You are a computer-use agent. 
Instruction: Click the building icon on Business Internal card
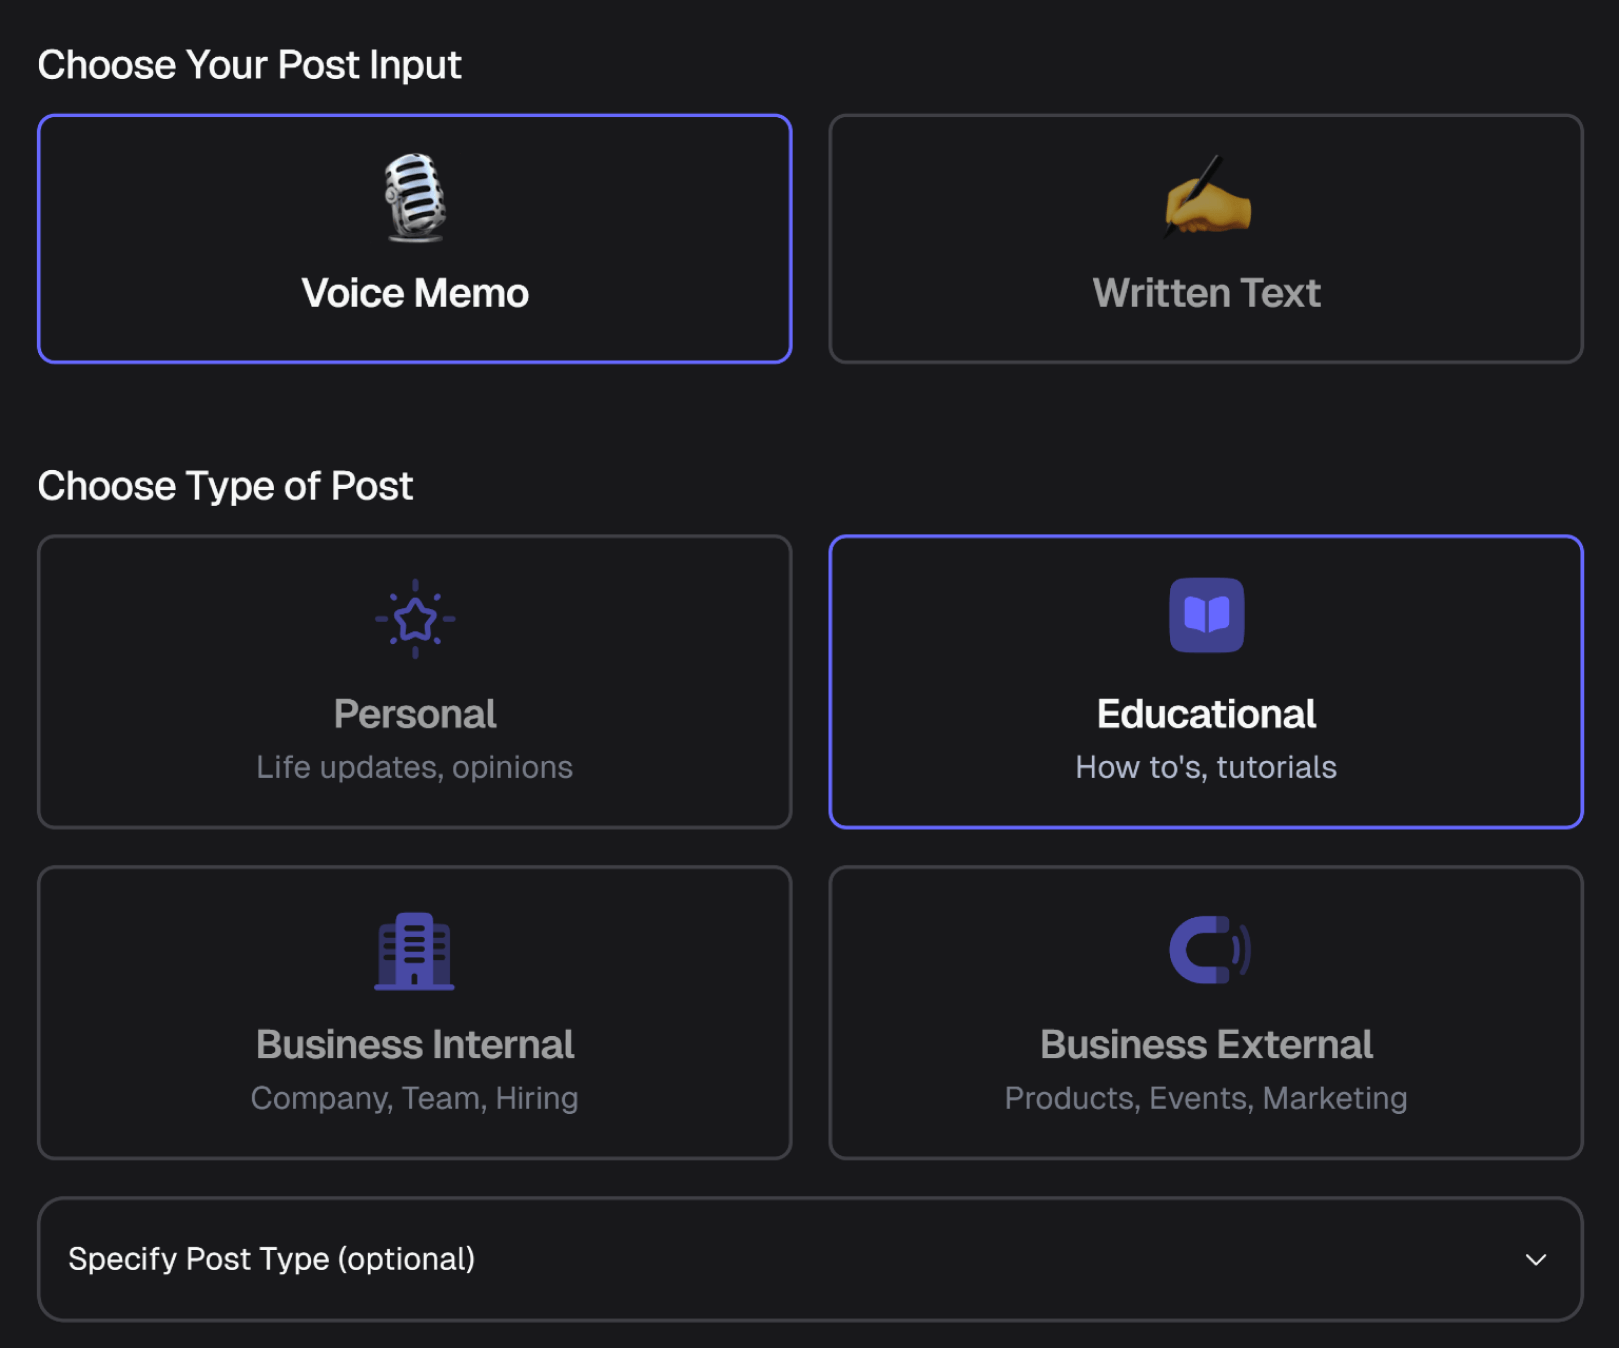(414, 950)
